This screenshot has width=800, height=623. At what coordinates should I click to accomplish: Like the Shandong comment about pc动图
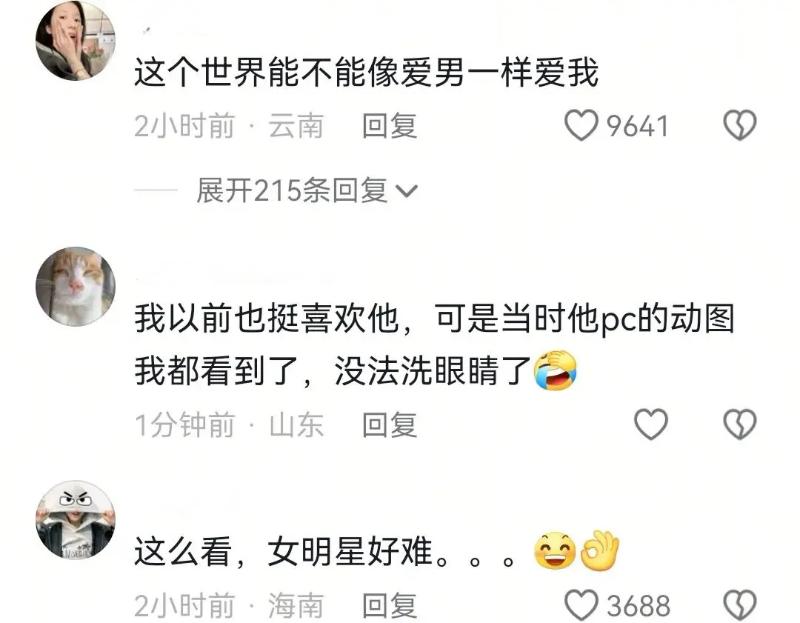(651, 424)
